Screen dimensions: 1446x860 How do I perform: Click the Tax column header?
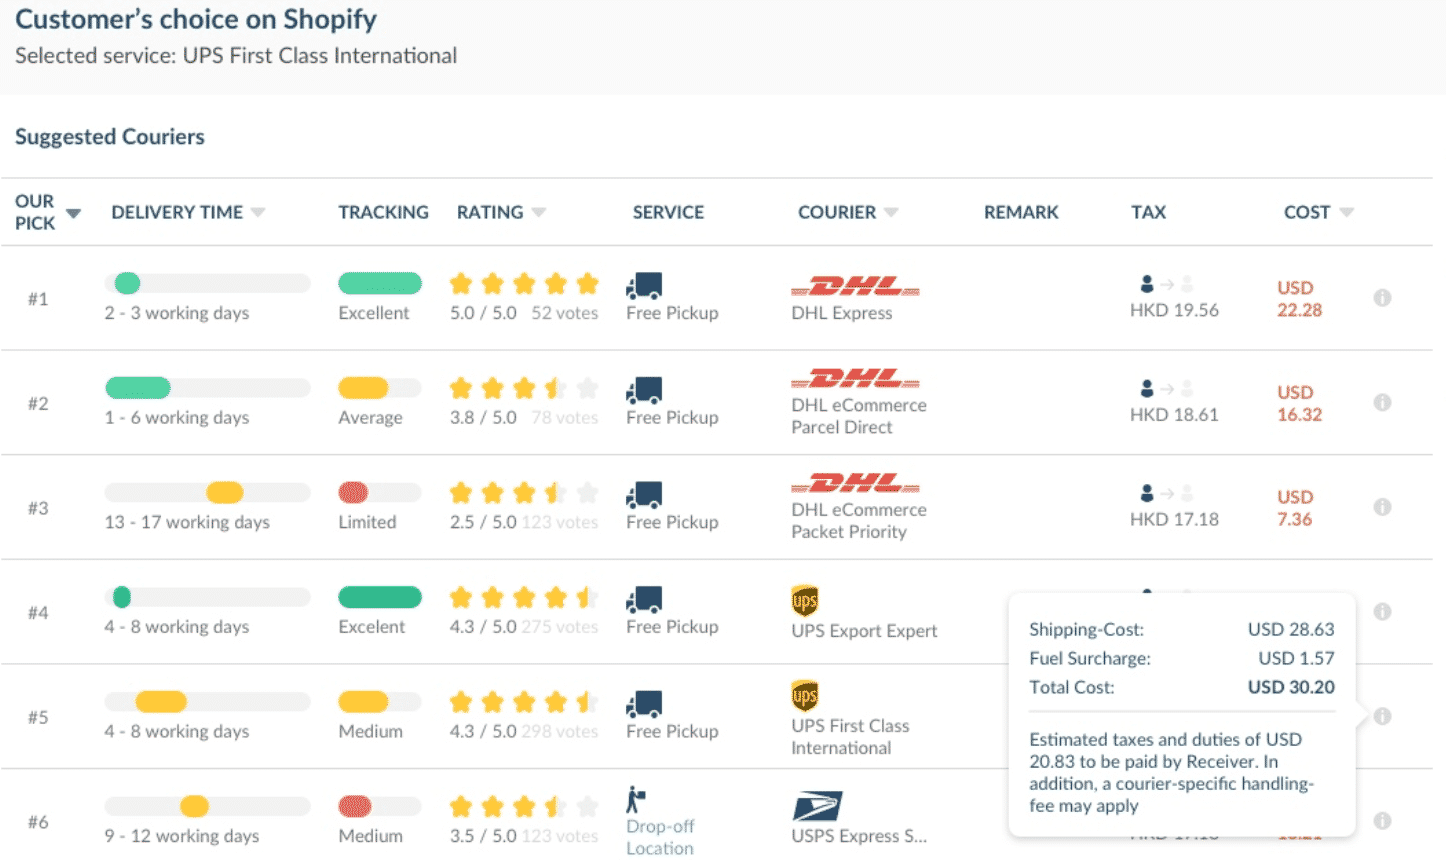point(1148,212)
